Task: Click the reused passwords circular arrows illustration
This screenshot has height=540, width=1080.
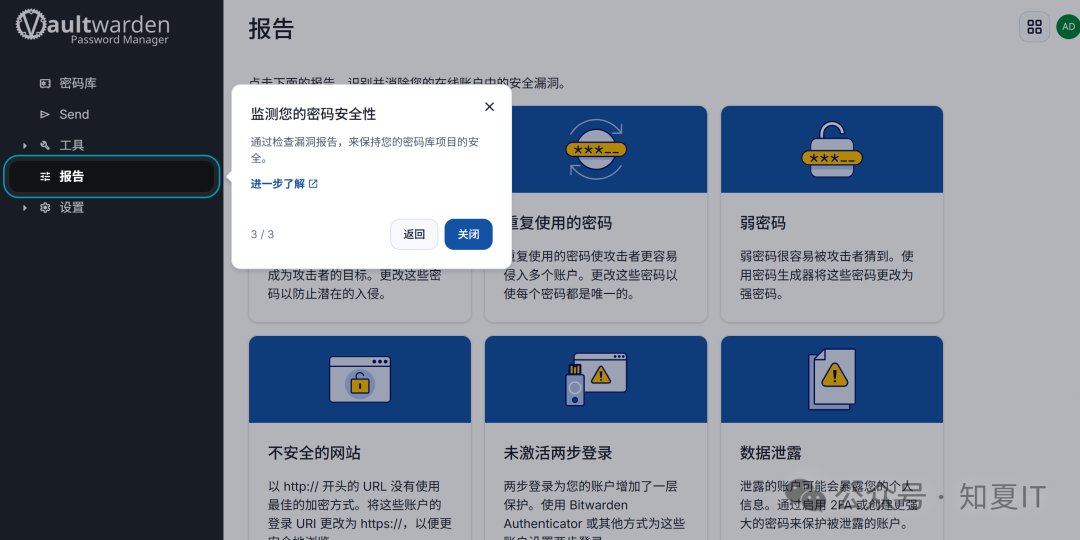Action: click(596, 149)
